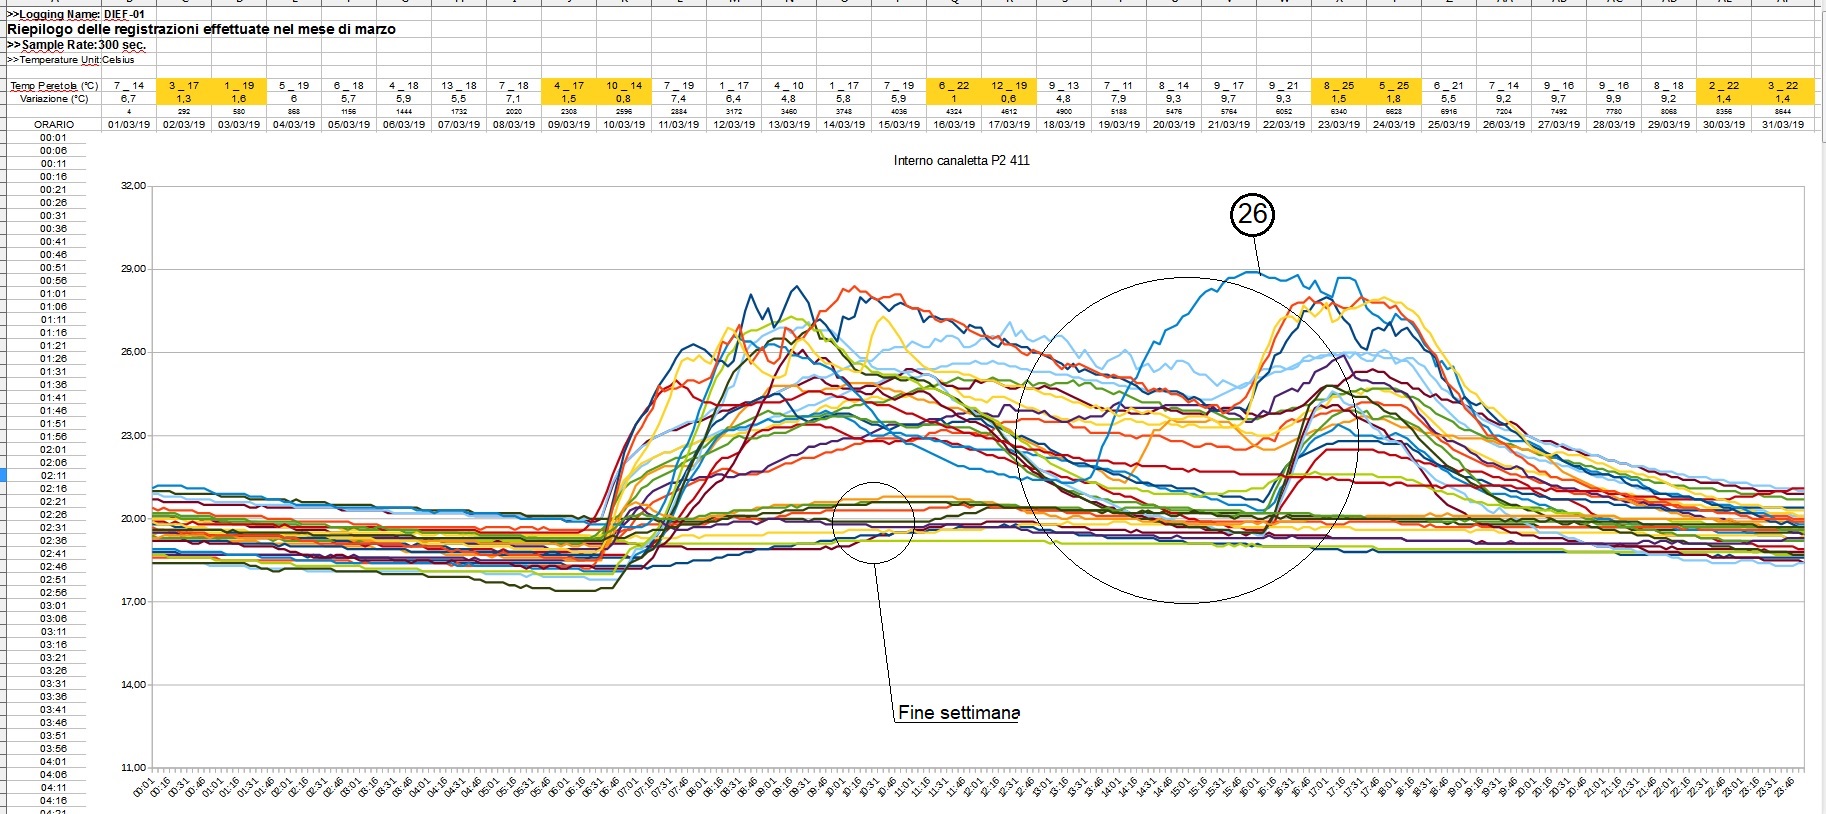
Task: Select the time cell 02:11 in ORARIO column
Action: click(x=54, y=476)
